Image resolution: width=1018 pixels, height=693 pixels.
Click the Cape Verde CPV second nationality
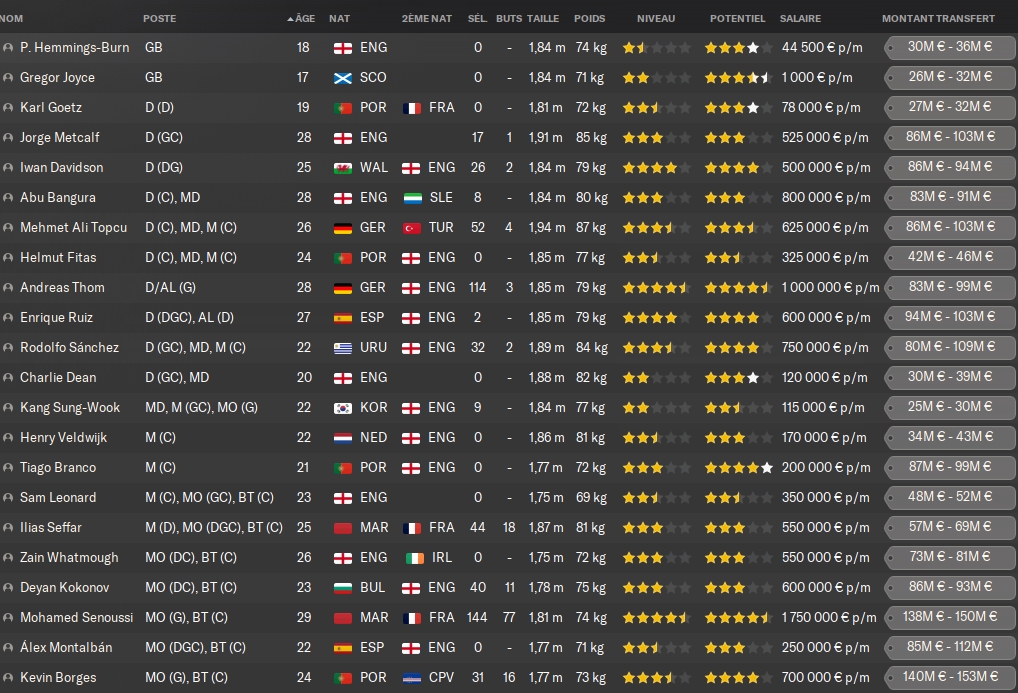pyautogui.click(x=428, y=677)
